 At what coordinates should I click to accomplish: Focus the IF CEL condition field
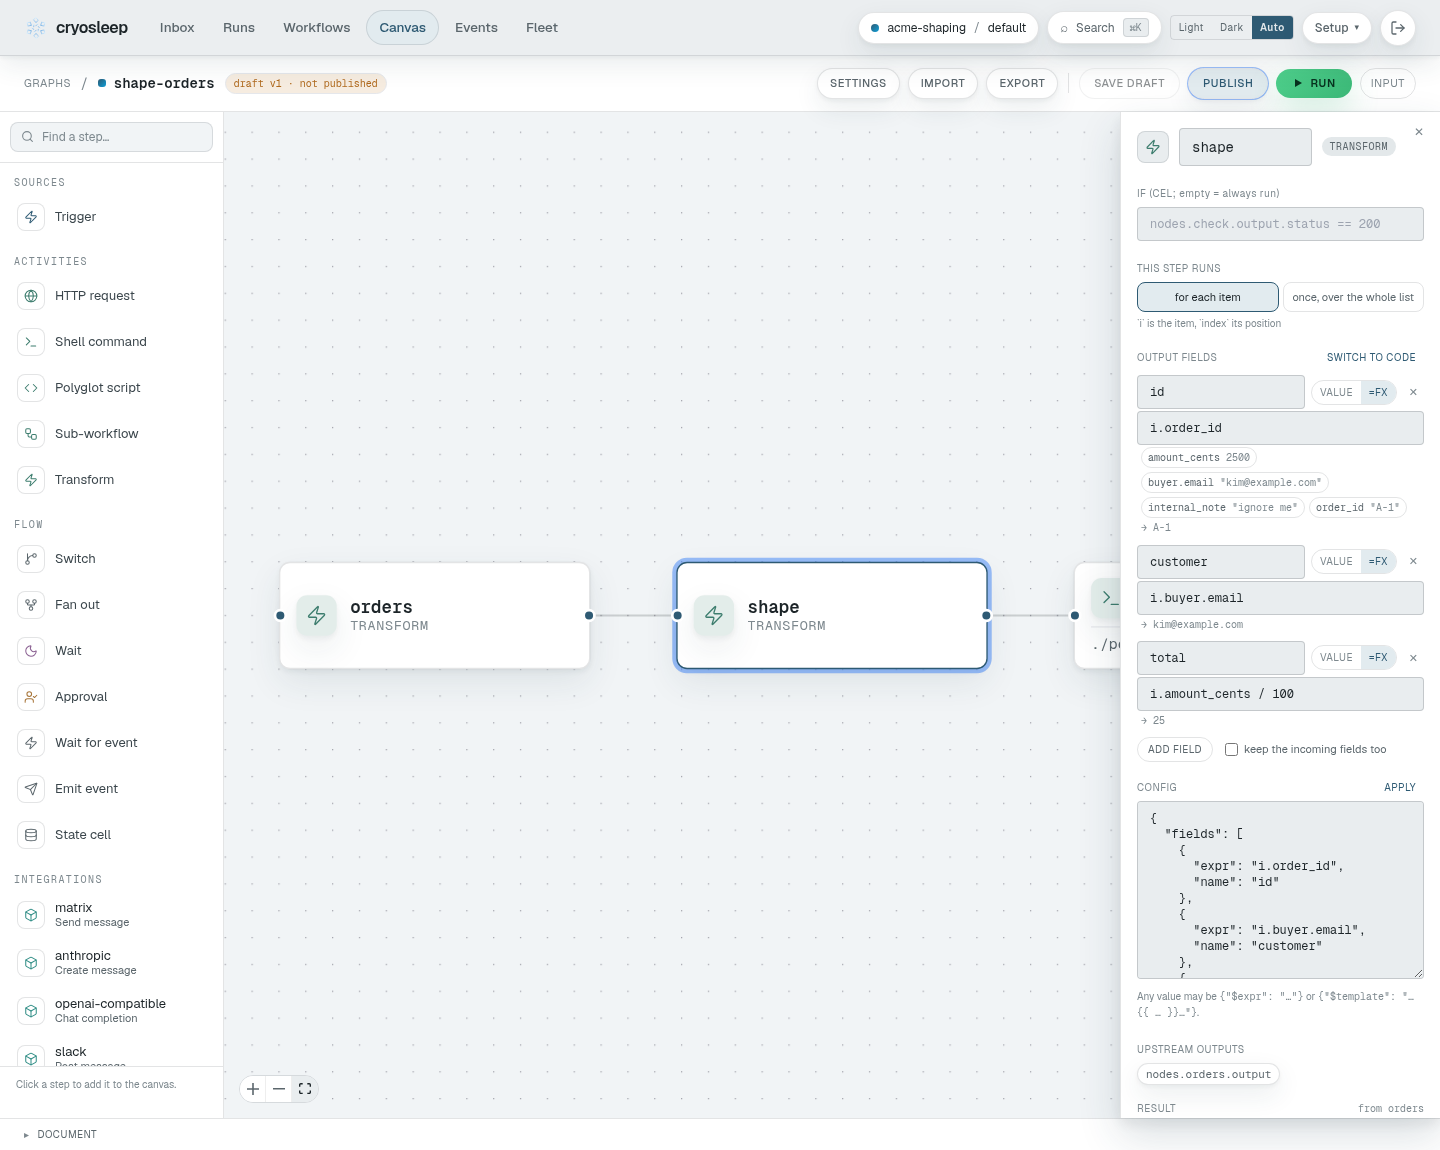1280,224
